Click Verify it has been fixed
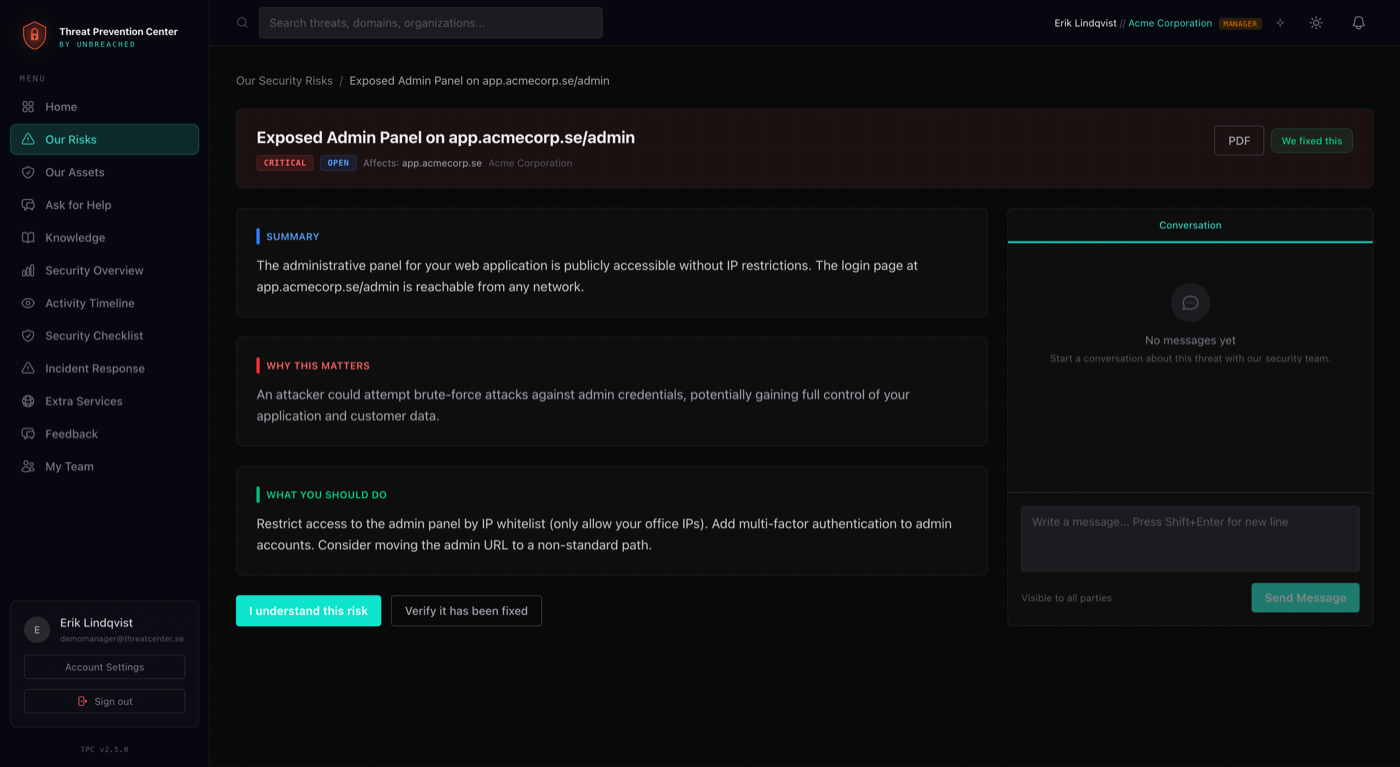Image resolution: width=1400 pixels, height=767 pixels. [x=466, y=610]
